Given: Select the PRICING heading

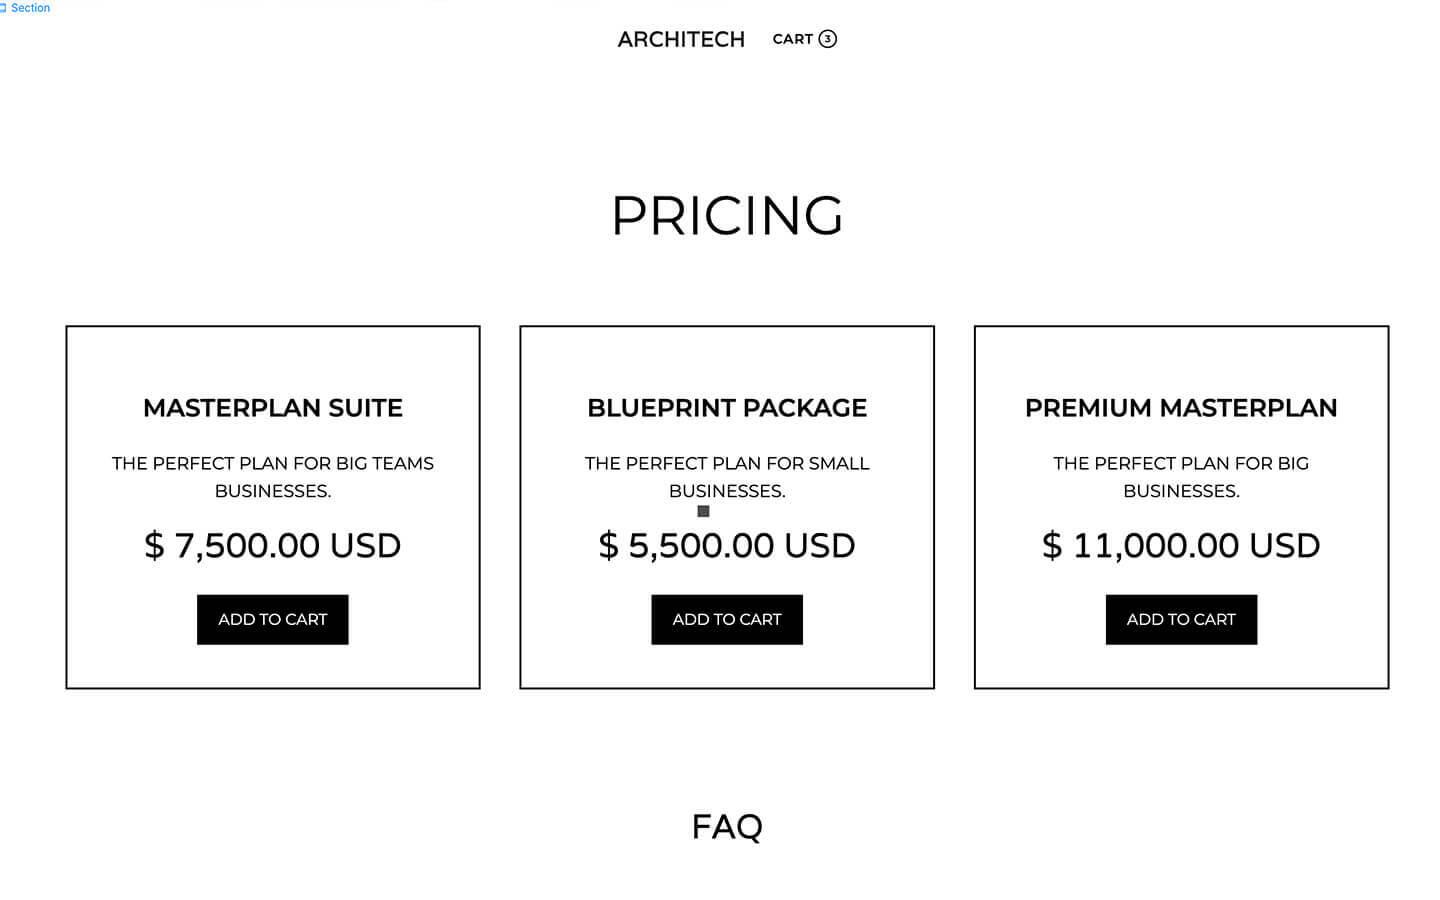Looking at the screenshot, I should (727, 215).
